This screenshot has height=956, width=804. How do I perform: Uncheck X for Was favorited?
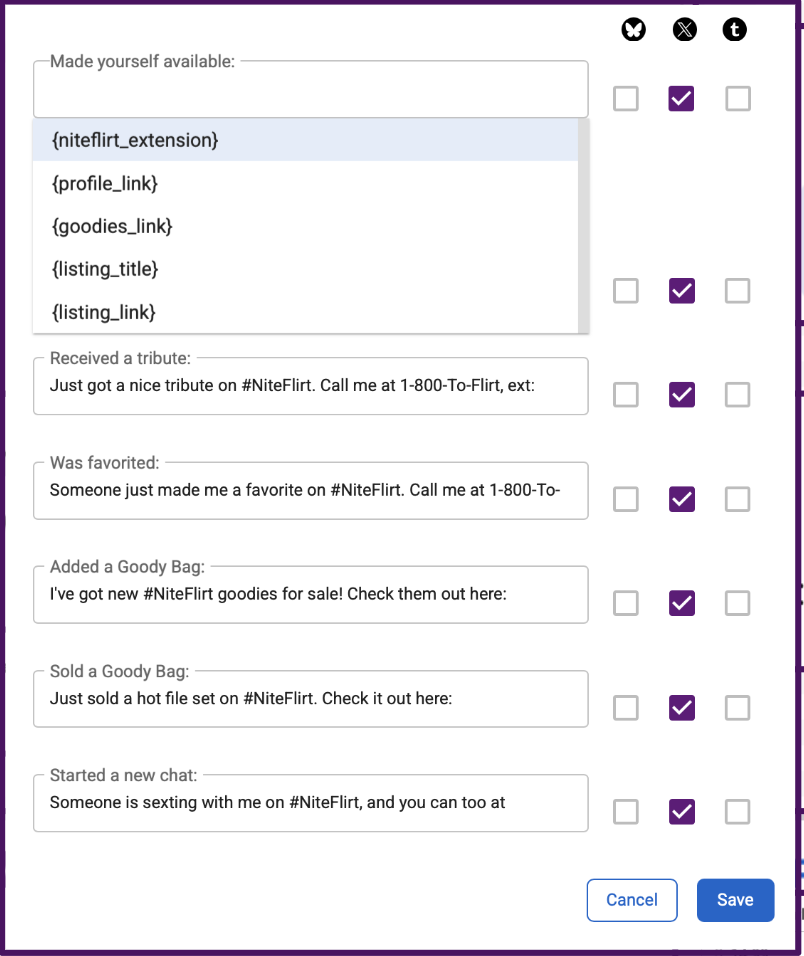tap(681, 499)
